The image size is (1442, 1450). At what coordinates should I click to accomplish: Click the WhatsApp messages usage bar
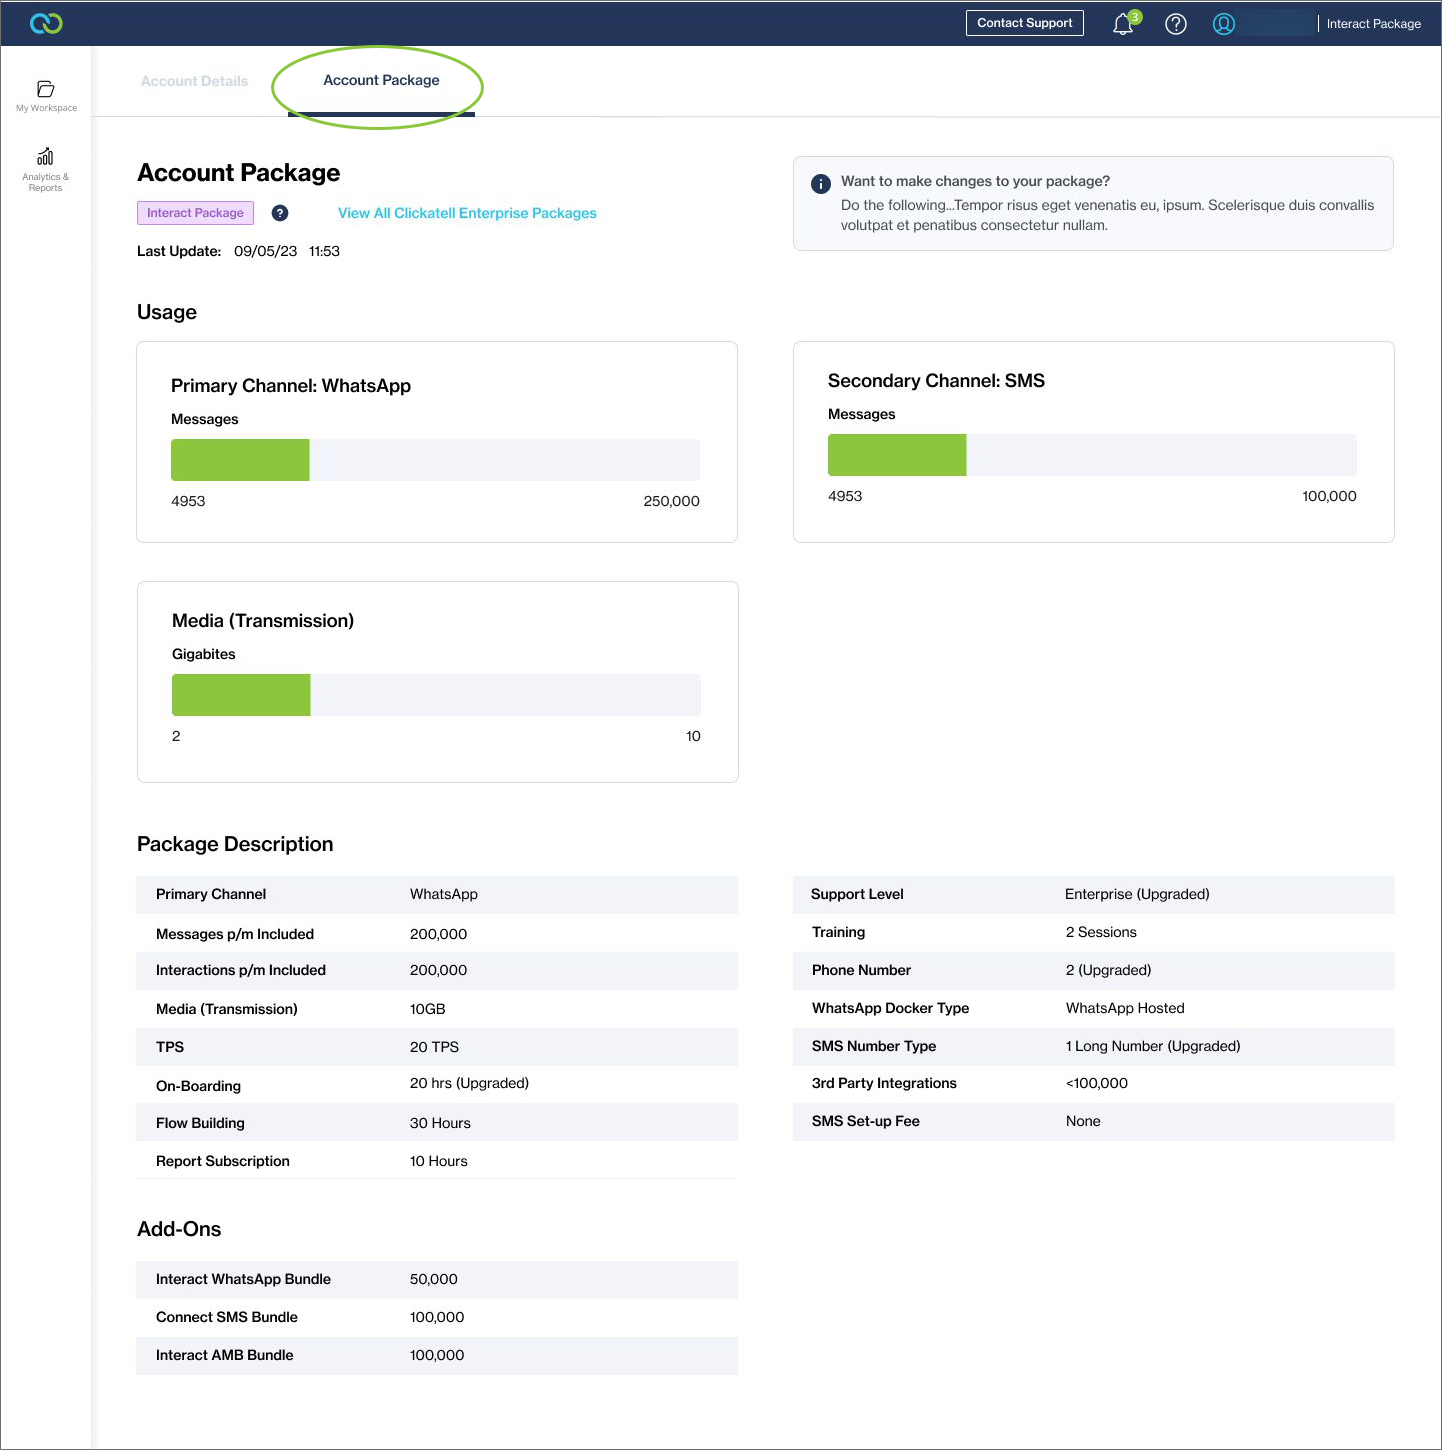click(435, 460)
